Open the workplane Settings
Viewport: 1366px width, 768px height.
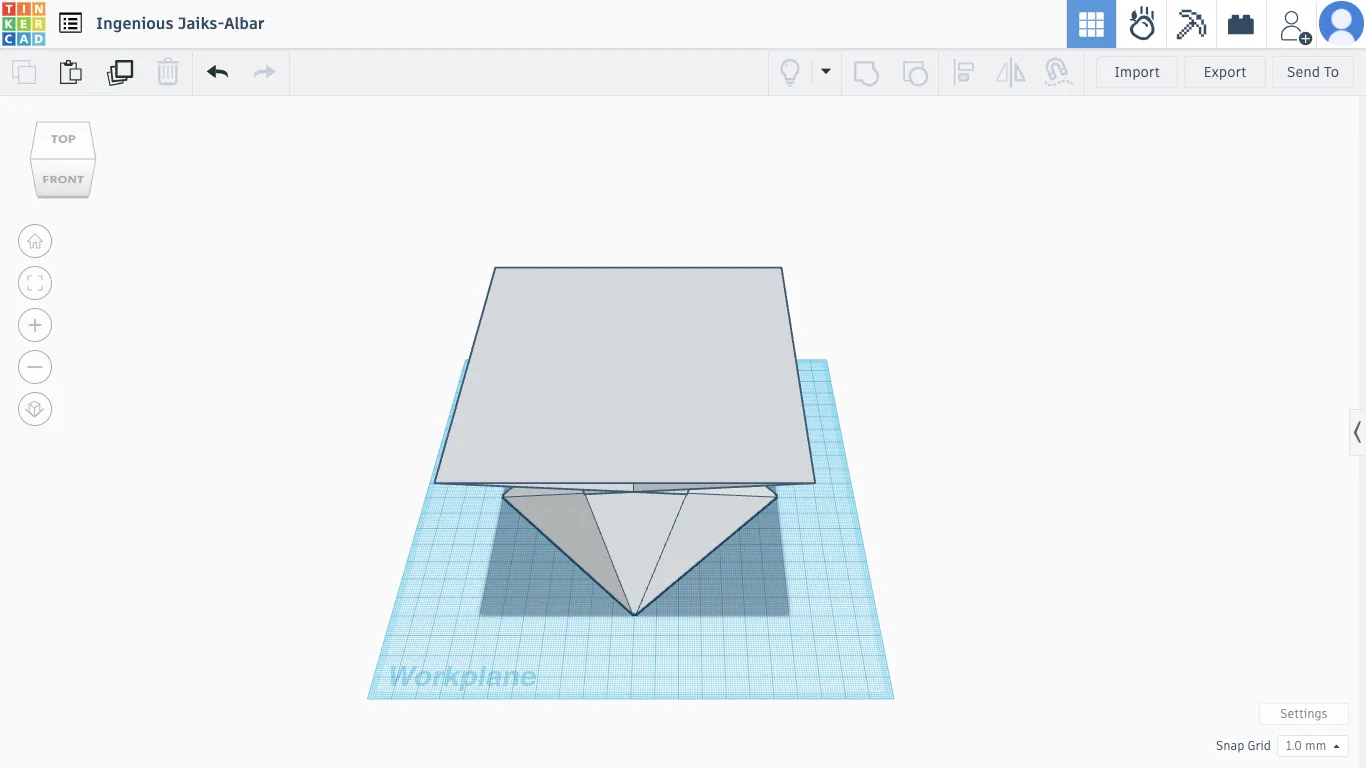pos(1303,713)
